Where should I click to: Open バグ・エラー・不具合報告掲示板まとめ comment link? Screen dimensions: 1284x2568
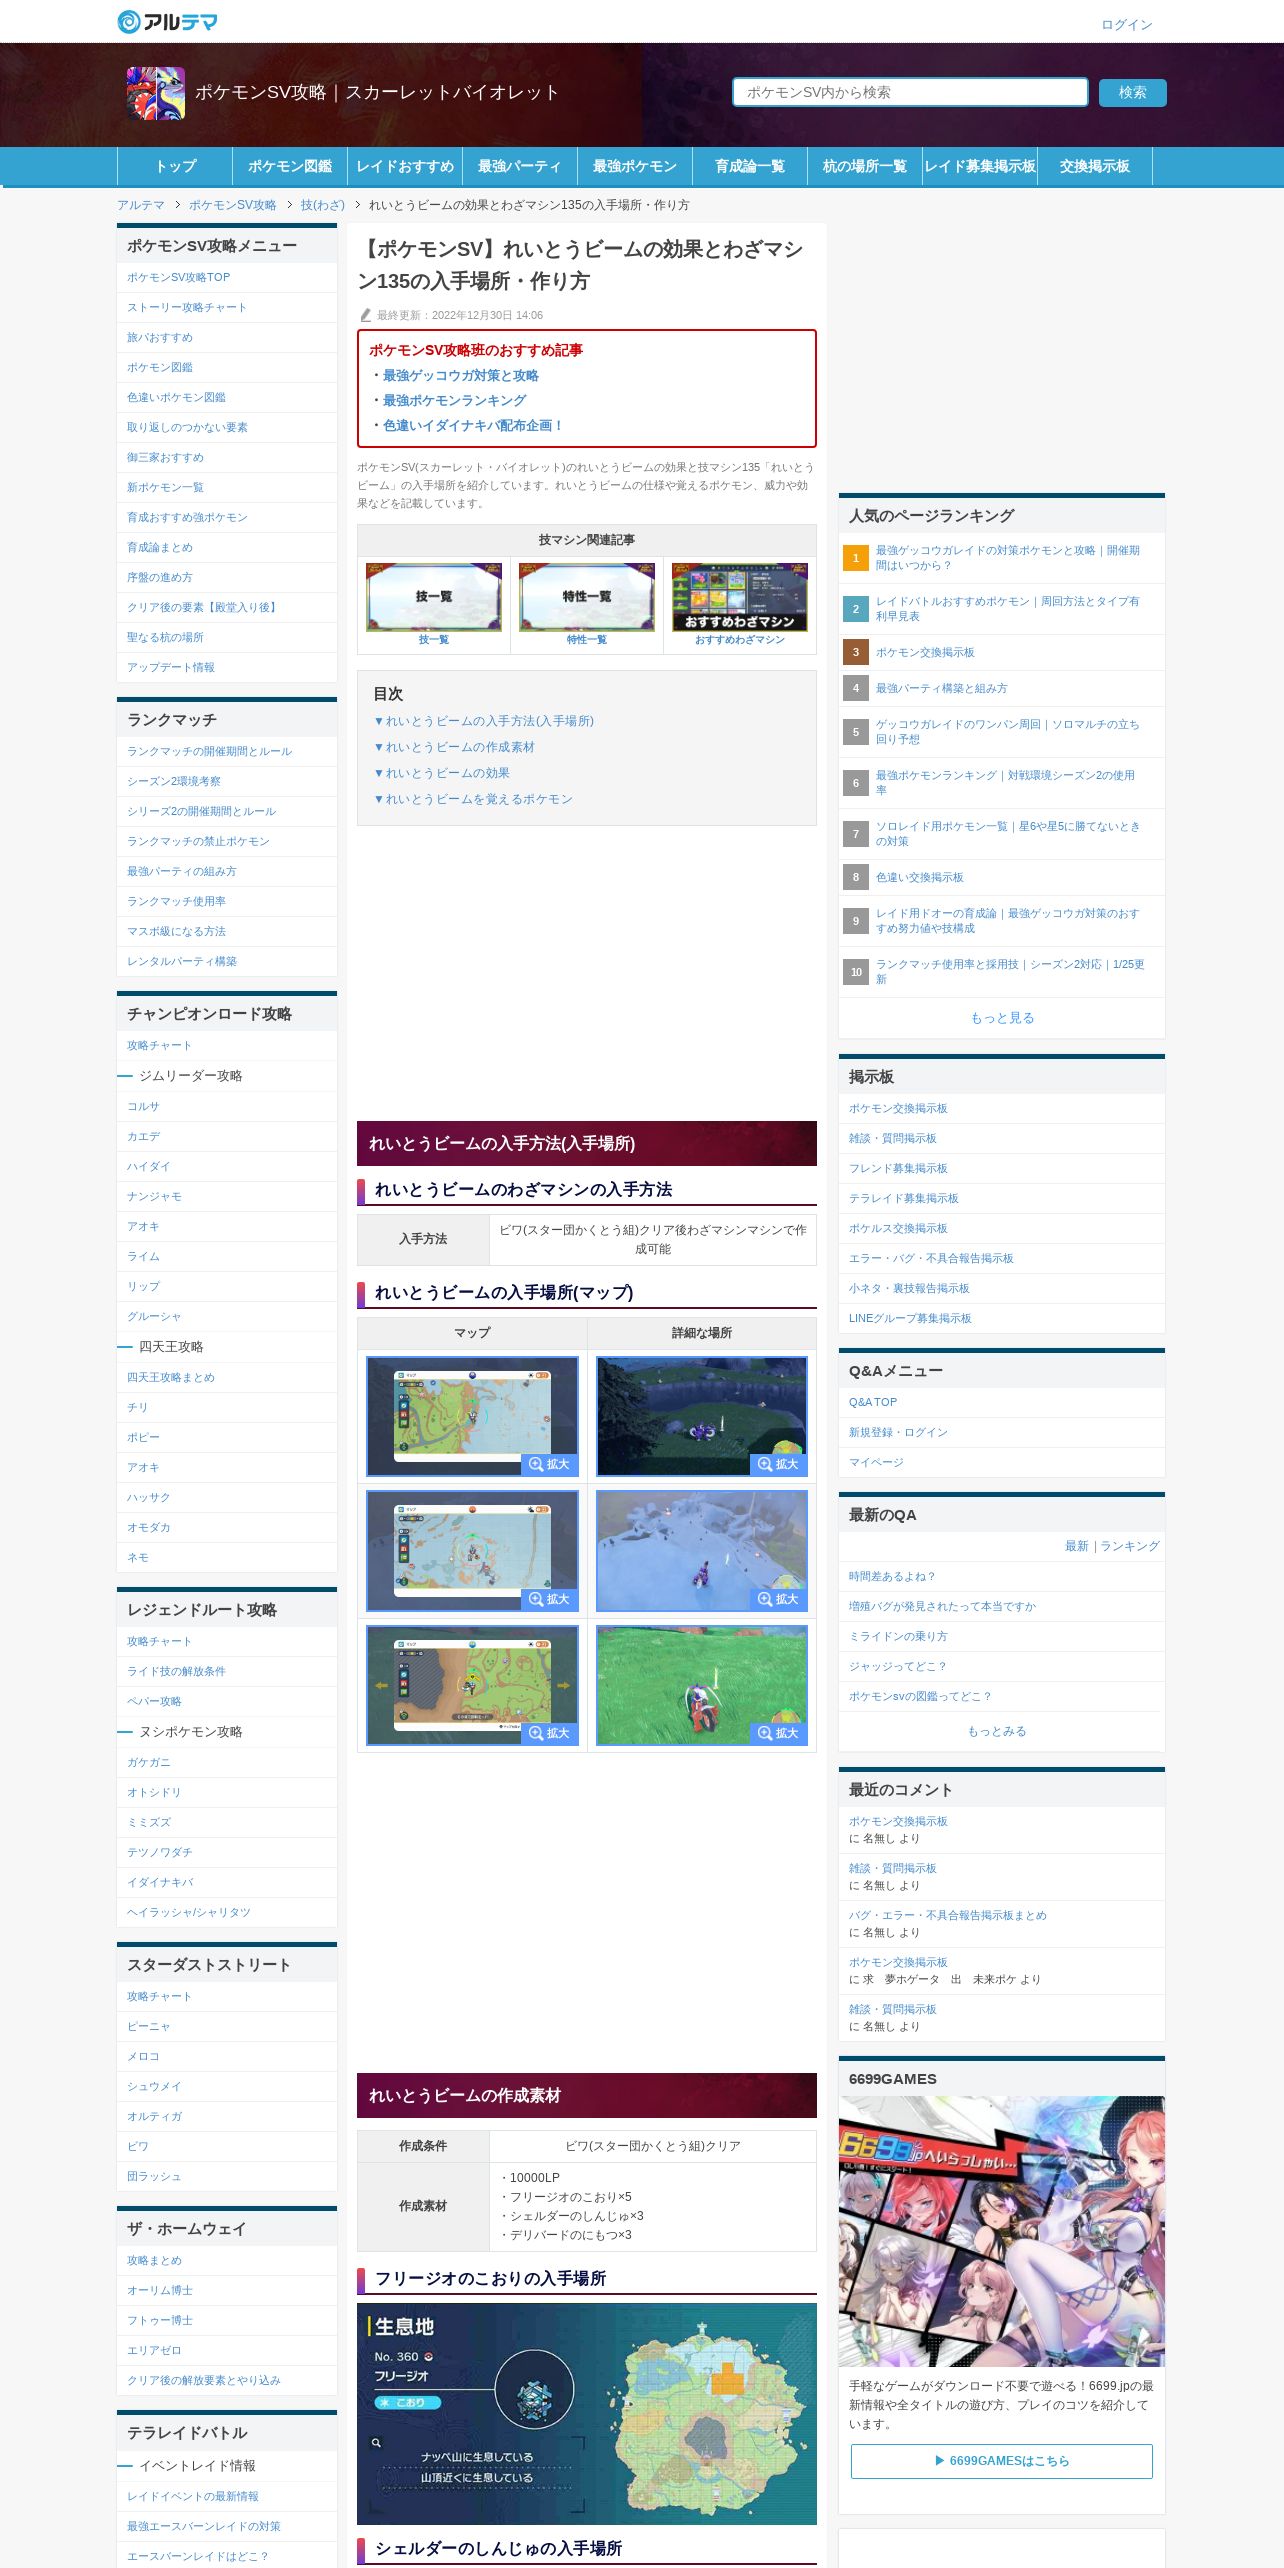(947, 1915)
